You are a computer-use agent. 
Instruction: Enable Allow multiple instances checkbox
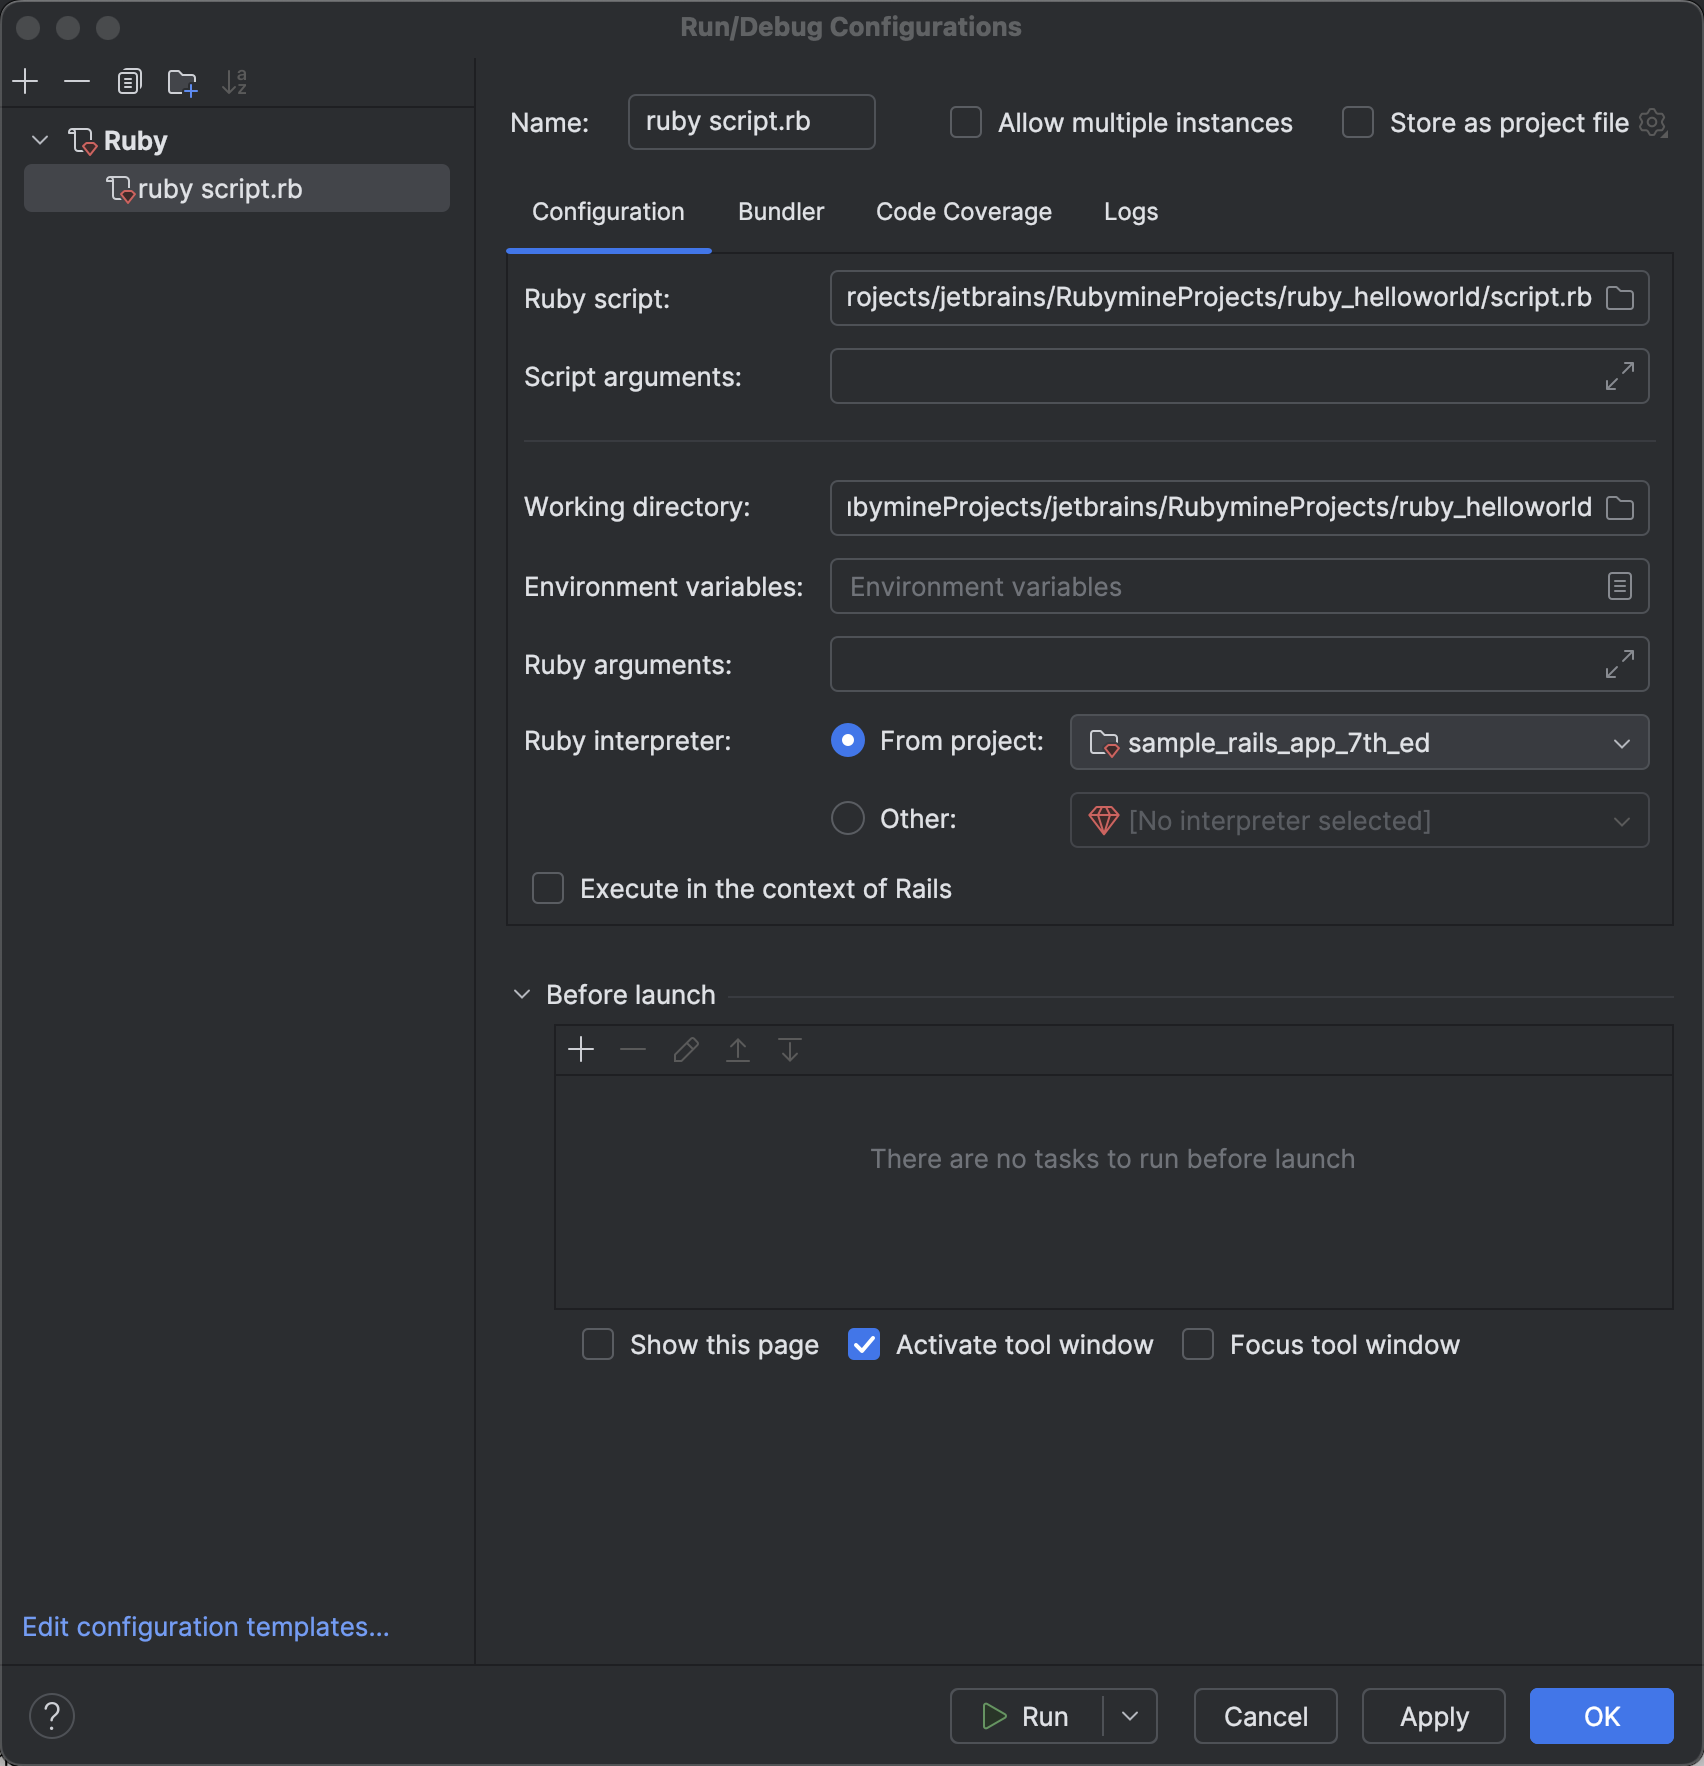click(966, 123)
